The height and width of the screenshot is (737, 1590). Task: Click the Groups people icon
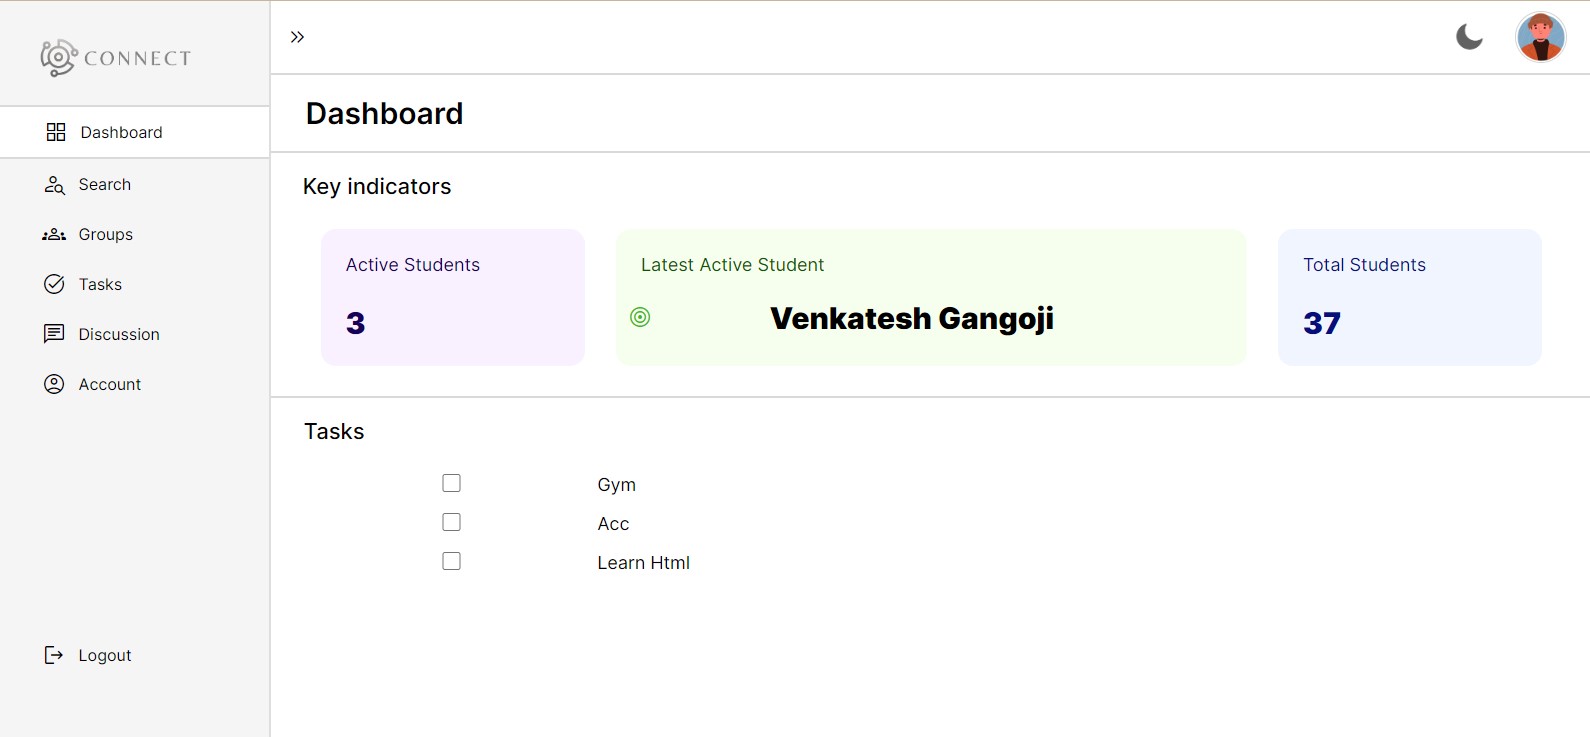click(x=54, y=235)
